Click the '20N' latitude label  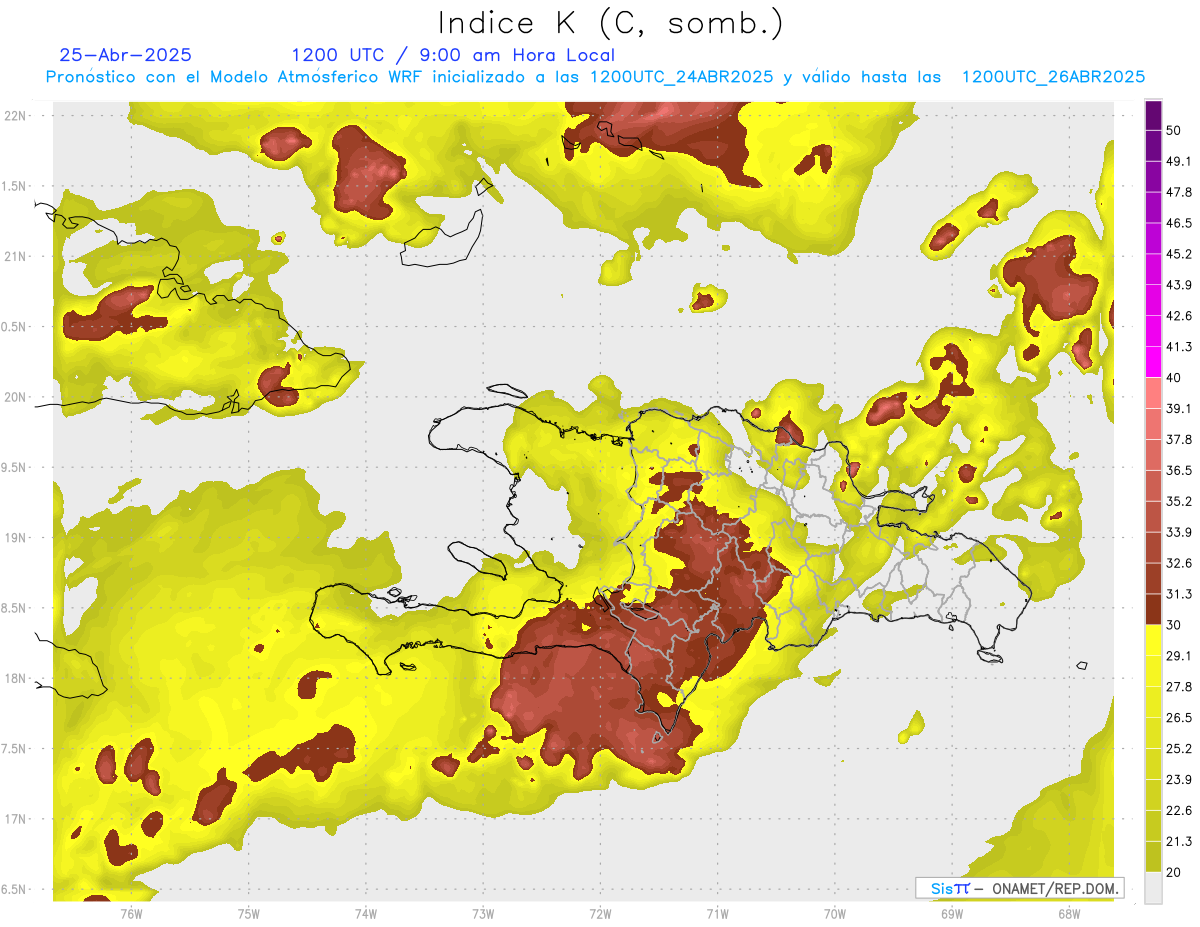(x=15, y=397)
